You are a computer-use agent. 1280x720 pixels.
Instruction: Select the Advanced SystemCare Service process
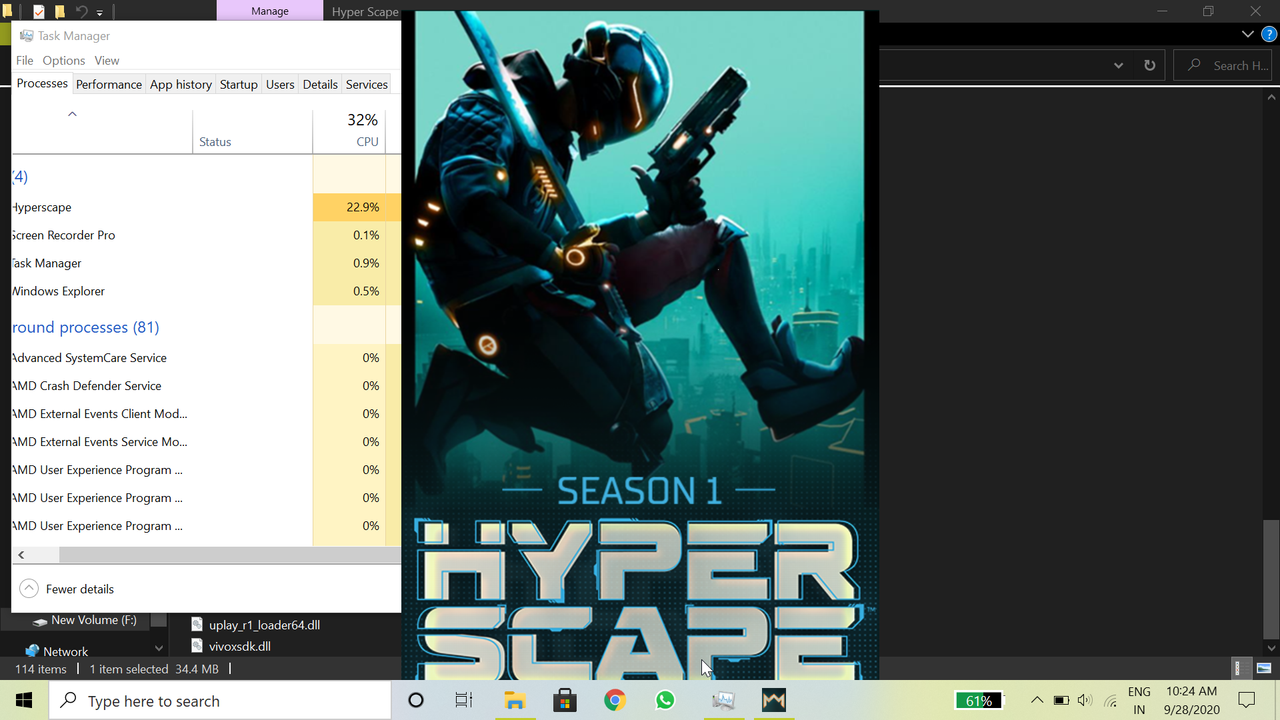[x=206, y=357]
